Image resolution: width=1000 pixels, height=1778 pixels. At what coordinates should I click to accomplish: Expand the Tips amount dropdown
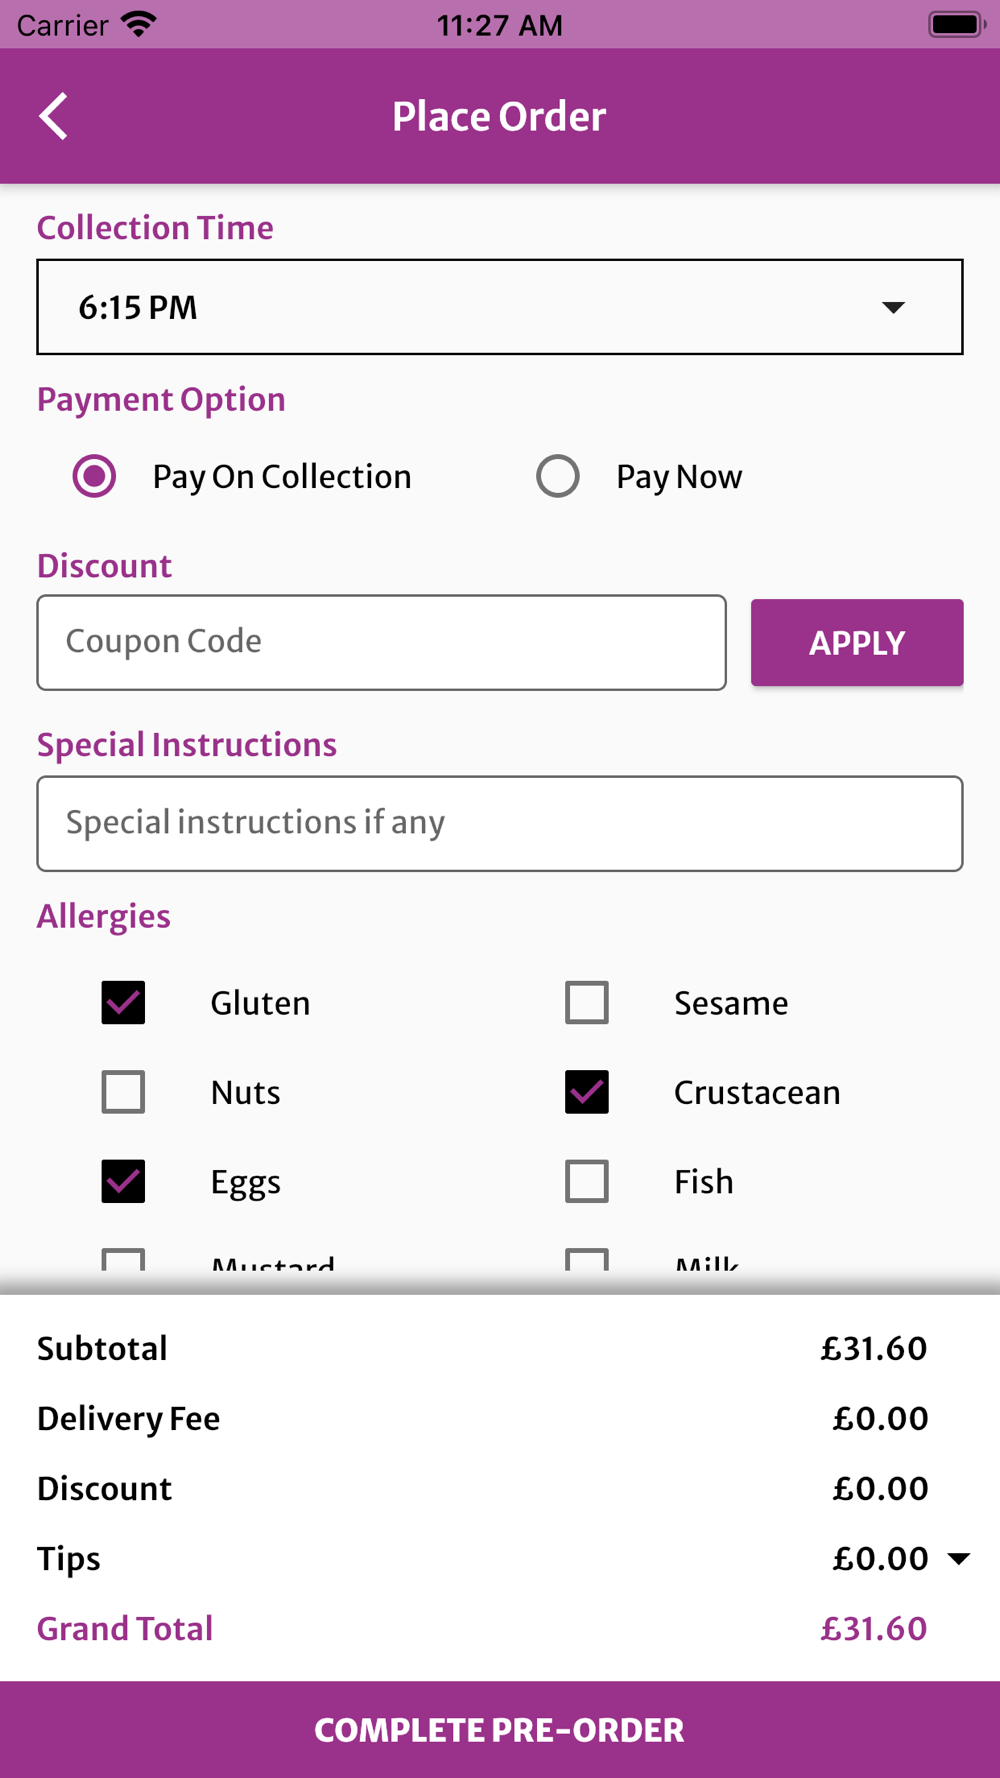pos(959,1558)
